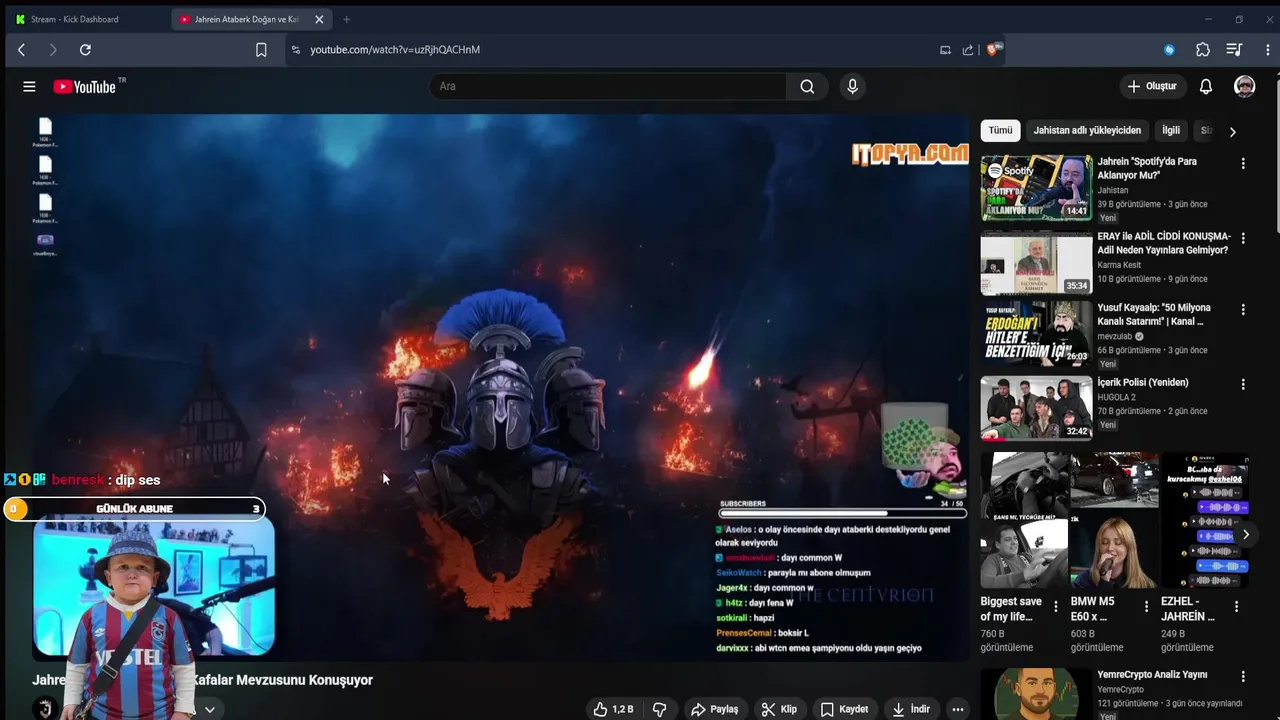Viewport: 1280px width, 720px height.
Task: Open options for YemreCrypto Analiz video
Action: pyautogui.click(x=1243, y=677)
